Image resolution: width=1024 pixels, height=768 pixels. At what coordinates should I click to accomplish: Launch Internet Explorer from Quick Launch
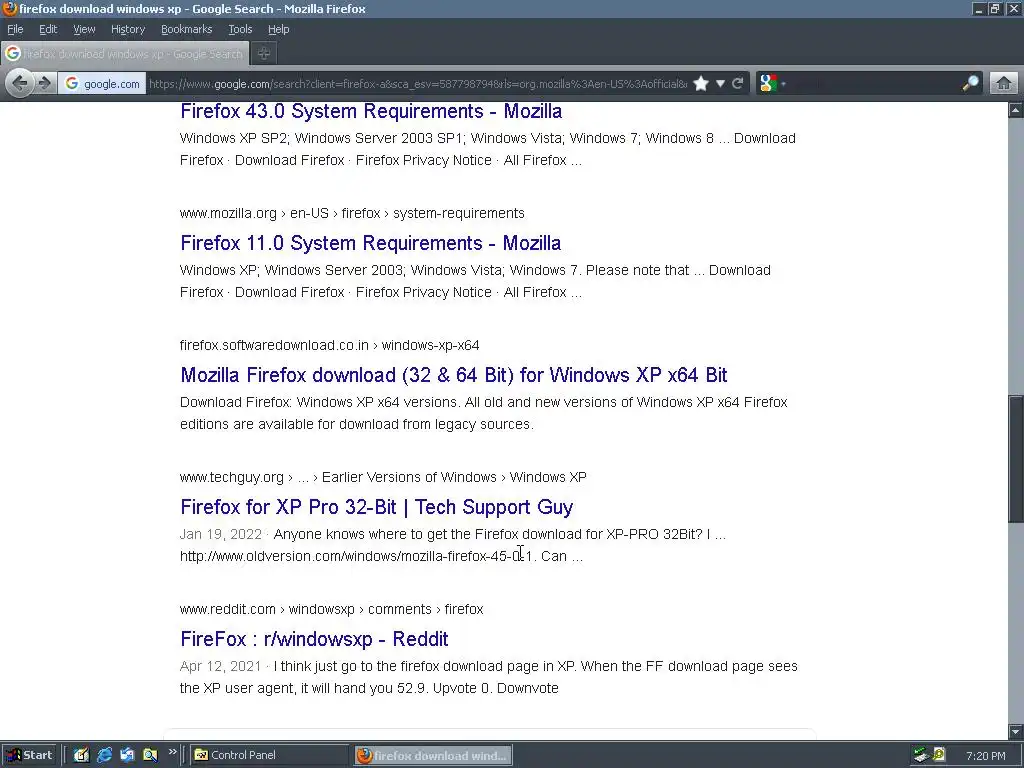tap(104, 755)
